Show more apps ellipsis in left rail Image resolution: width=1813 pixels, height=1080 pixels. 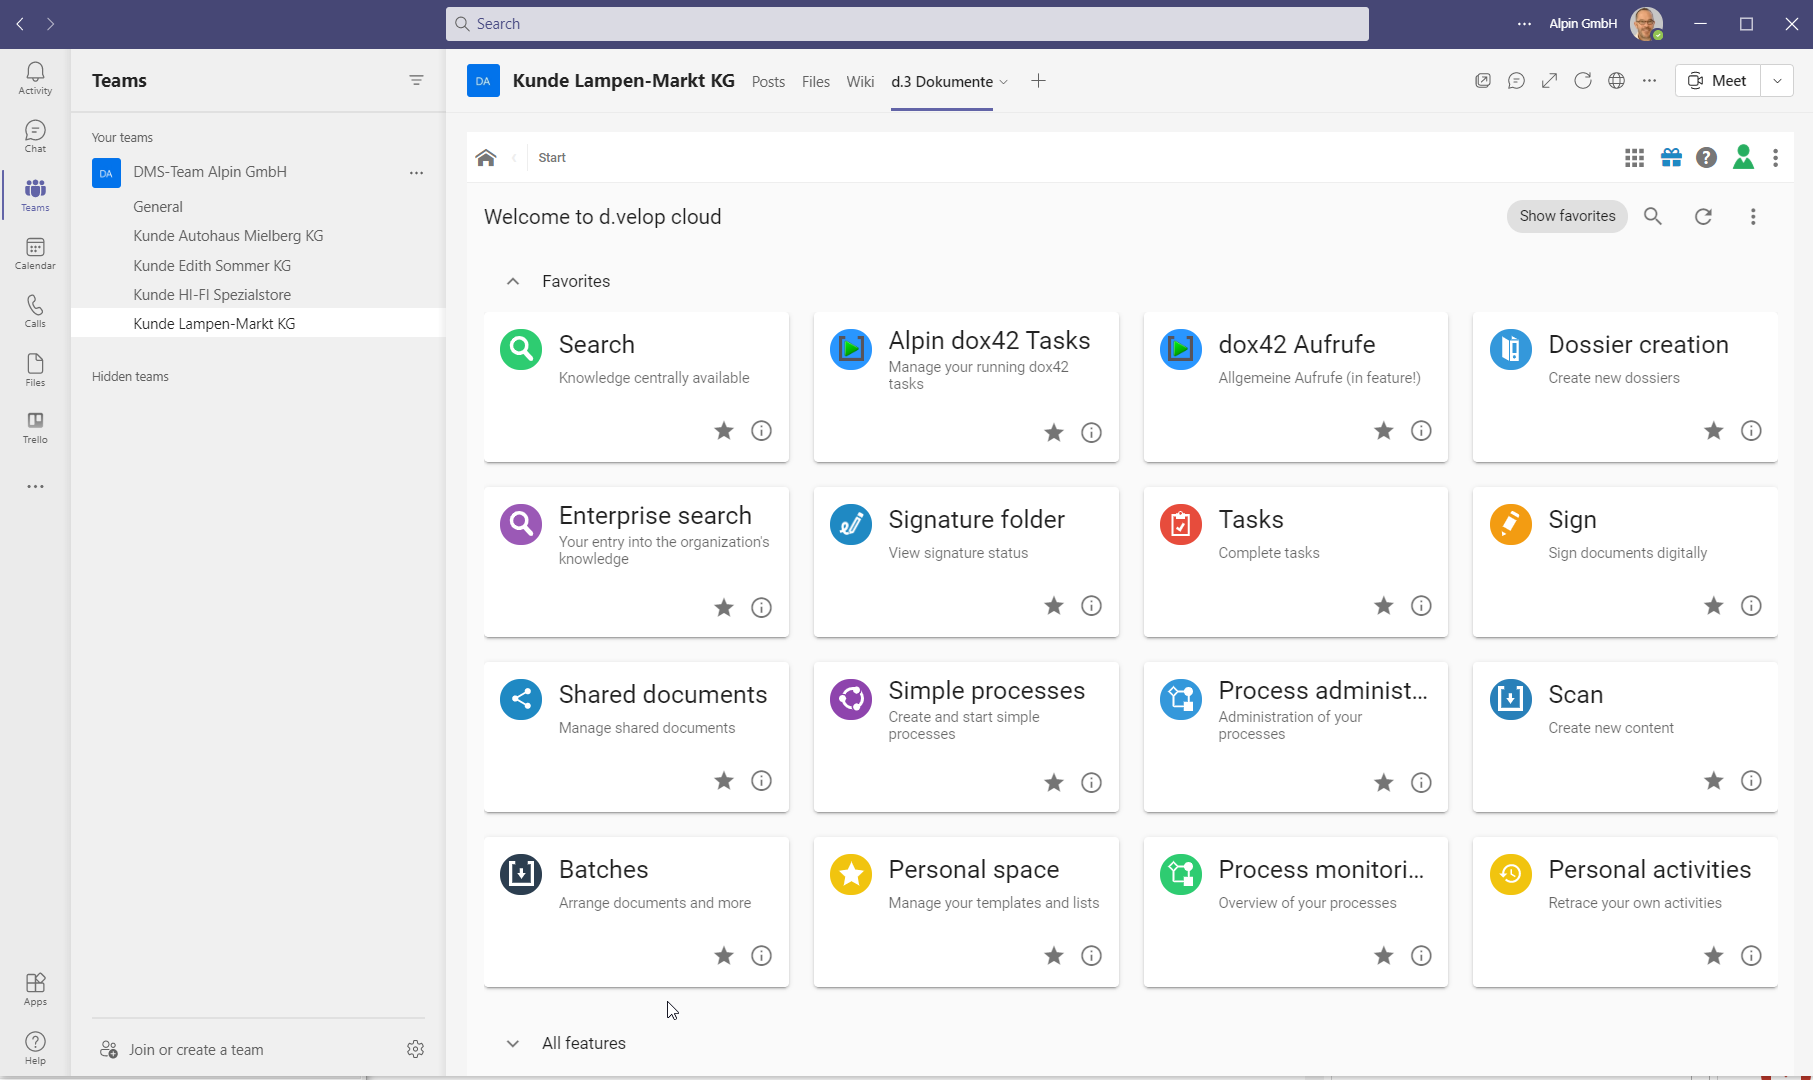[x=35, y=486]
